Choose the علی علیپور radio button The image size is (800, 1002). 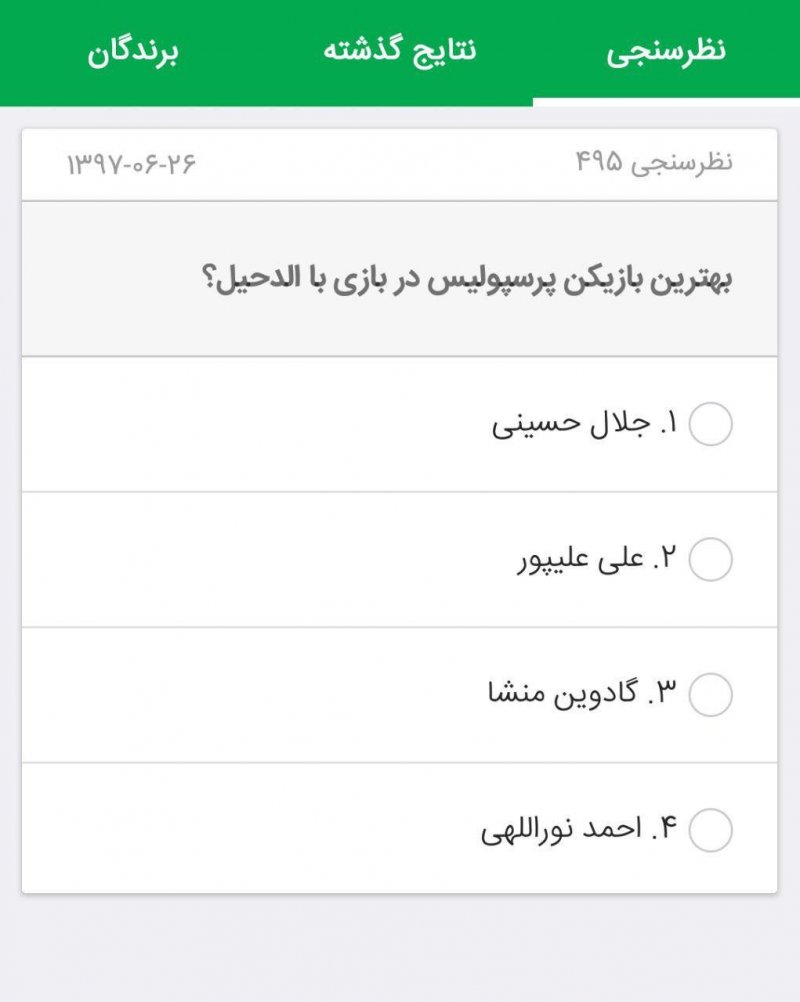click(711, 560)
